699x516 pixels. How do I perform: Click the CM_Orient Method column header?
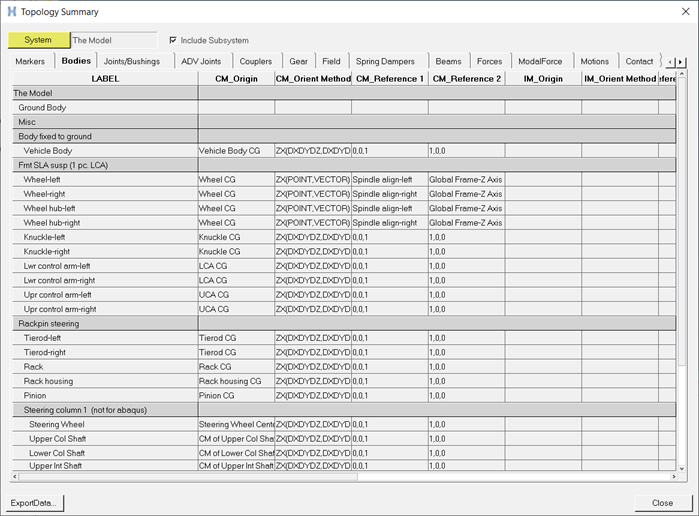click(313, 79)
